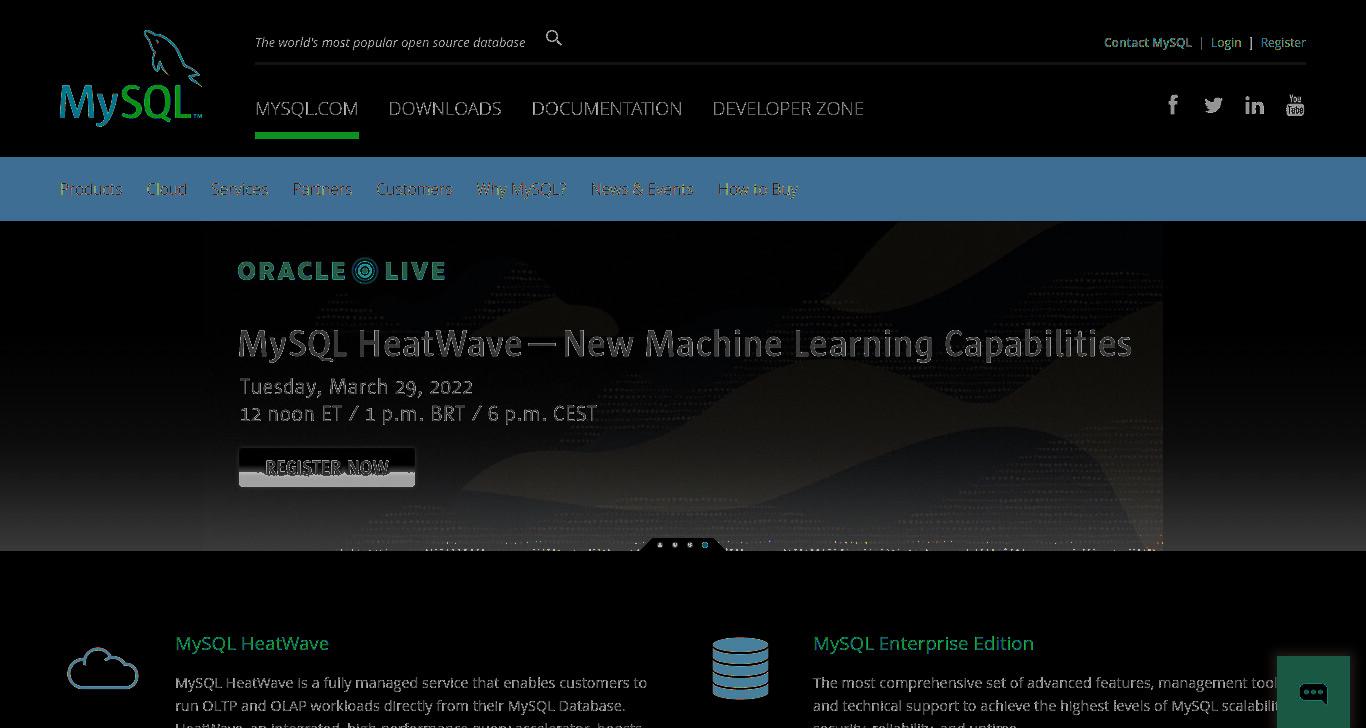Open MySQL LinkedIn page icon
The image size is (1366, 728).
[1254, 105]
